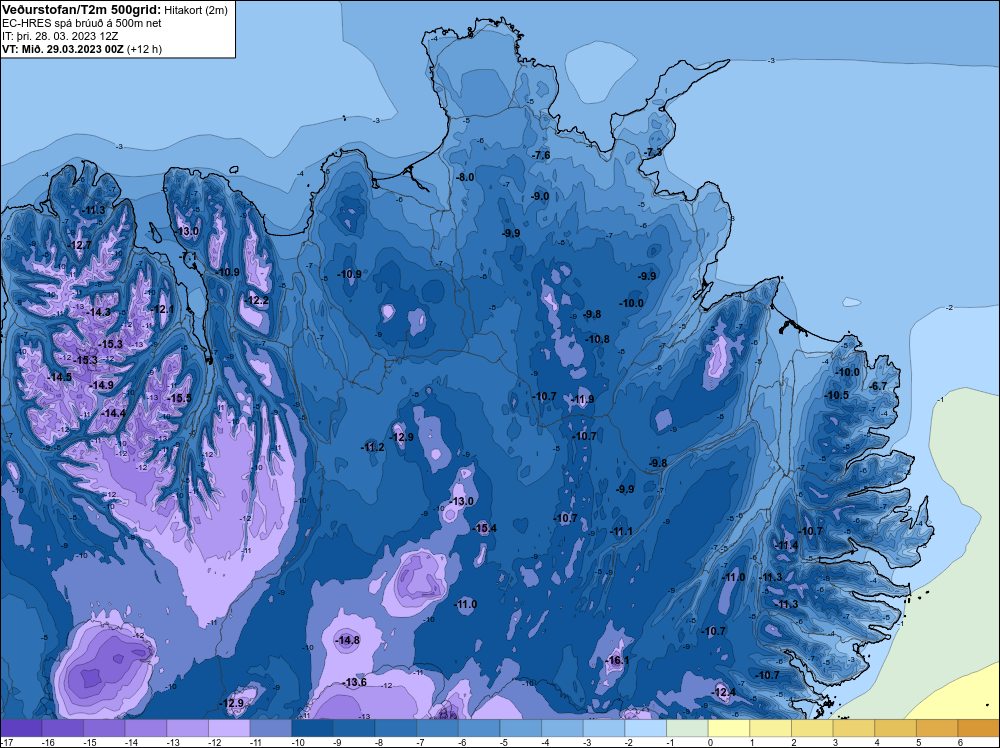
Task: Click the legend number -17
Action: click(x=6, y=742)
